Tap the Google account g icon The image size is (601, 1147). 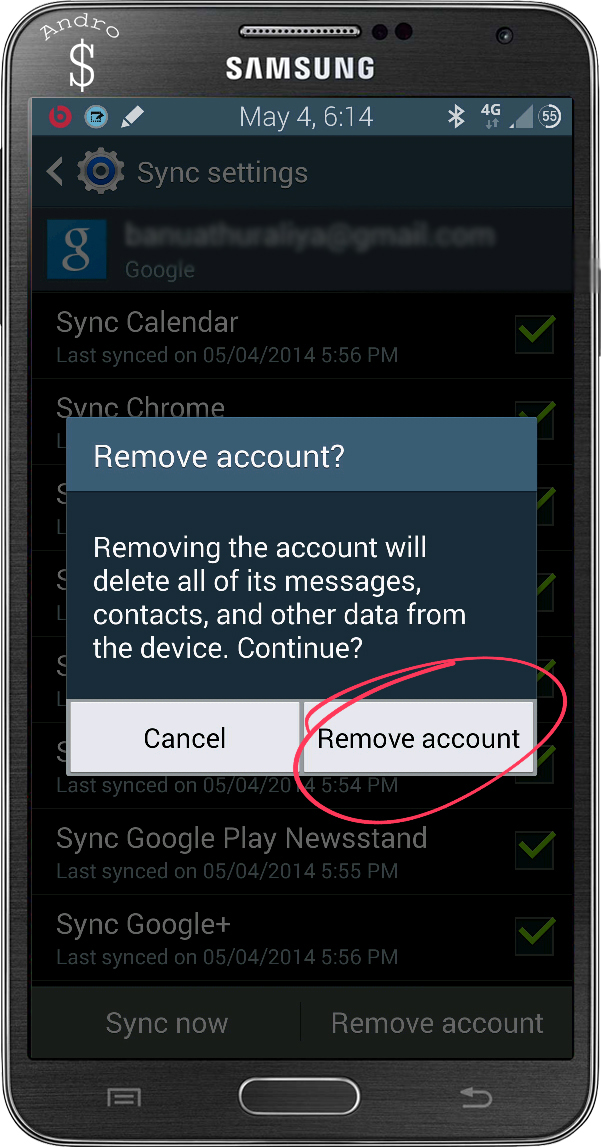pyautogui.click(x=77, y=249)
